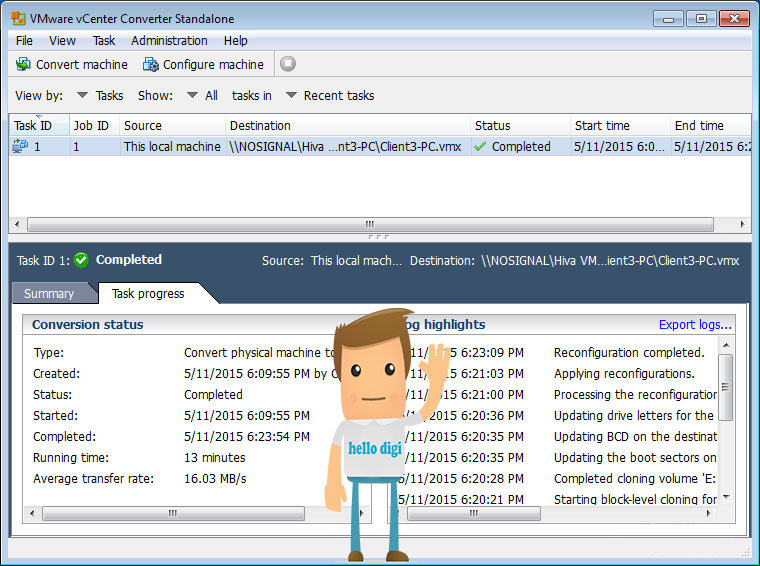Click Conversion status horizontal scrollbar thumb
This screenshot has width=760, height=566.
(x=173, y=513)
